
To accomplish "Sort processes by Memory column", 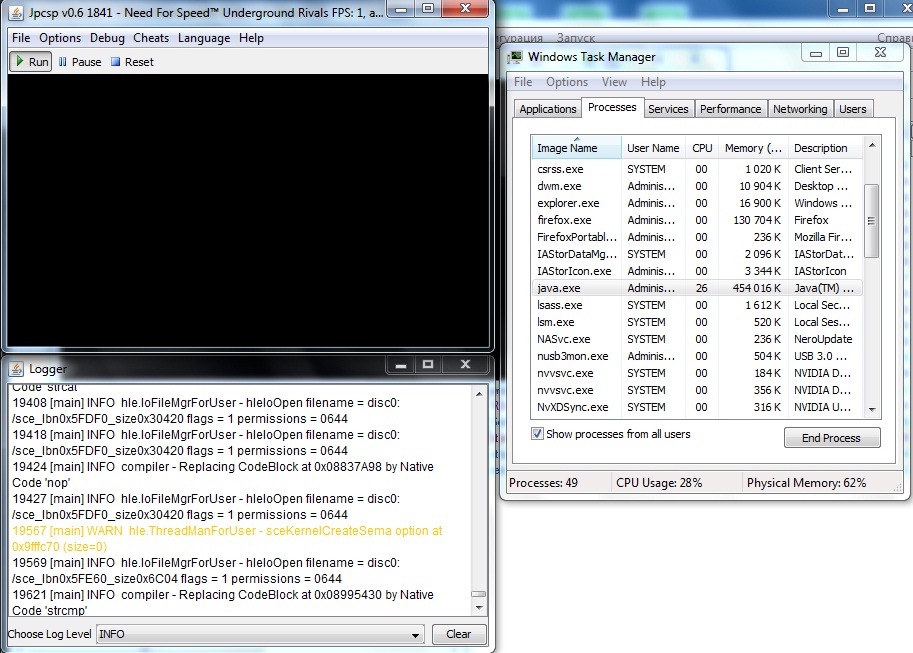I will click(753, 148).
